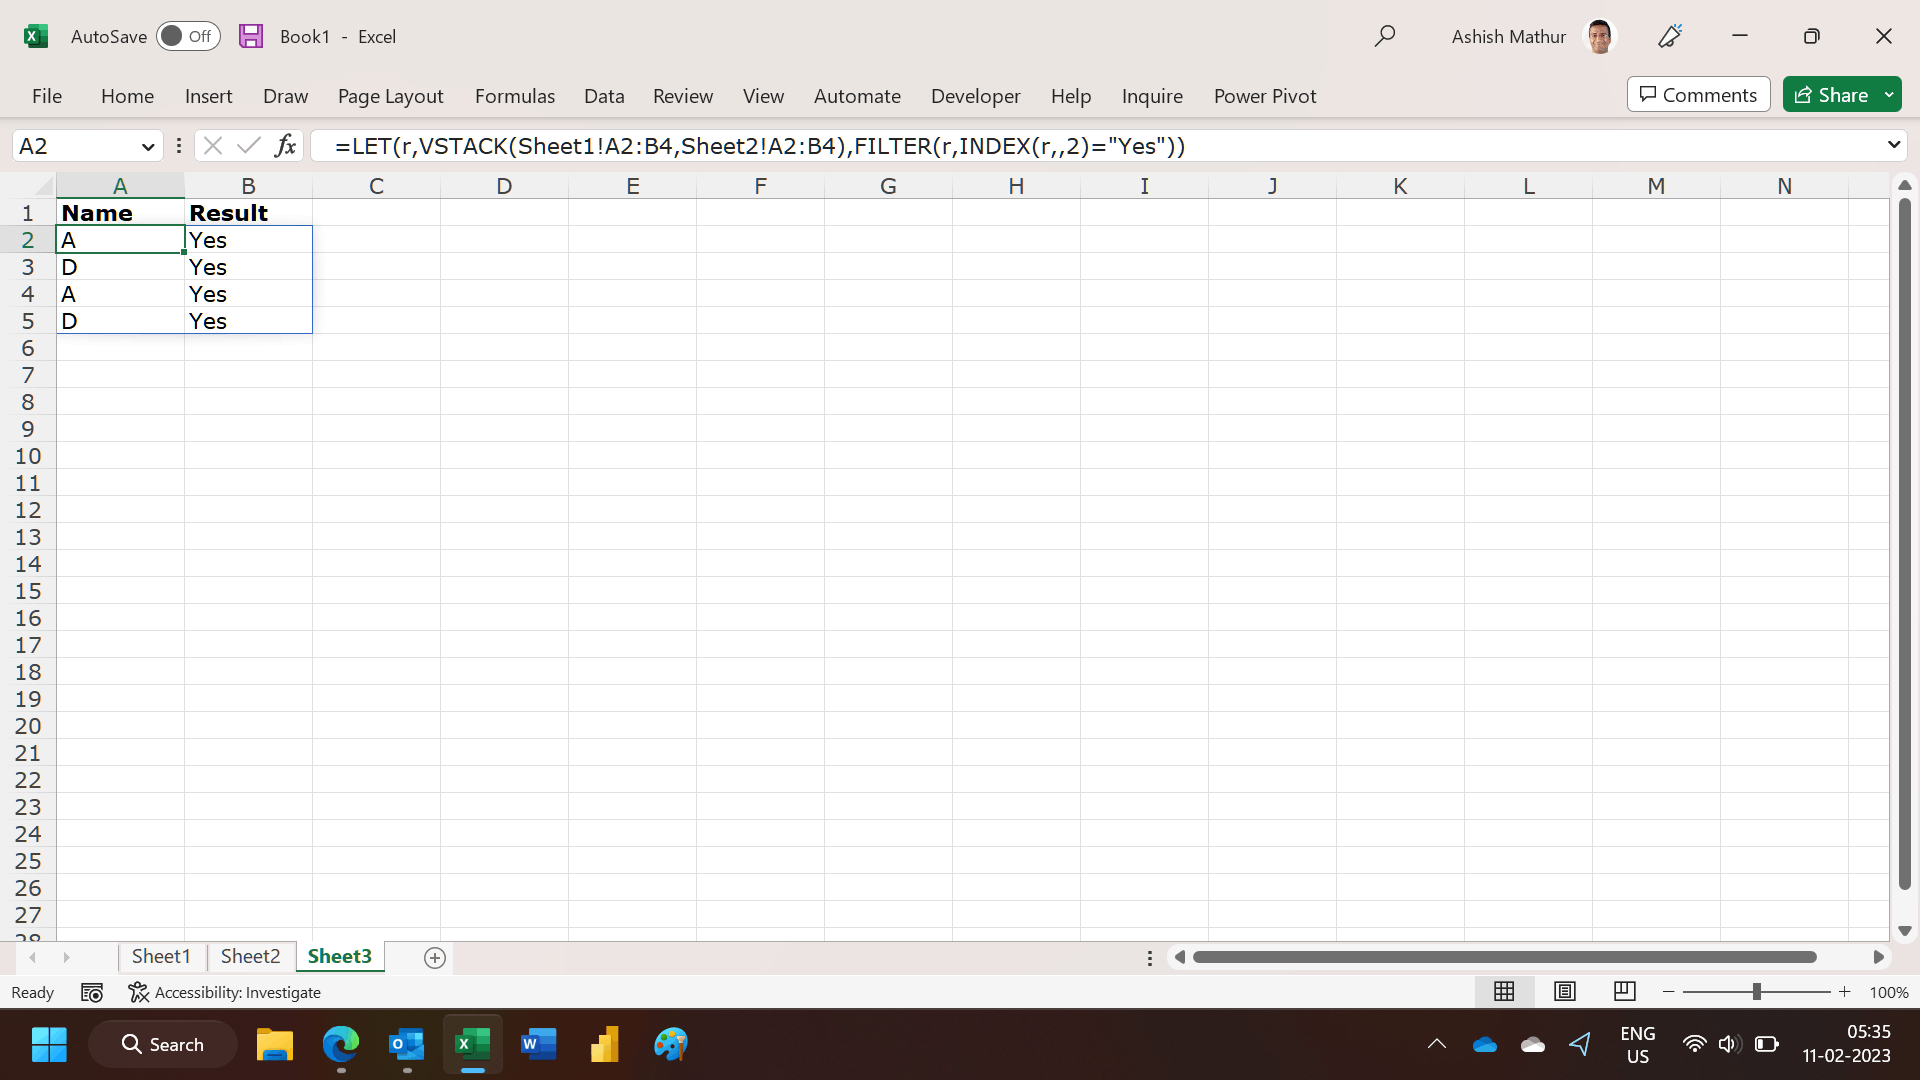Image resolution: width=1920 pixels, height=1080 pixels.
Task: Switch to the Sheet2 worksheet tab
Action: click(250, 956)
